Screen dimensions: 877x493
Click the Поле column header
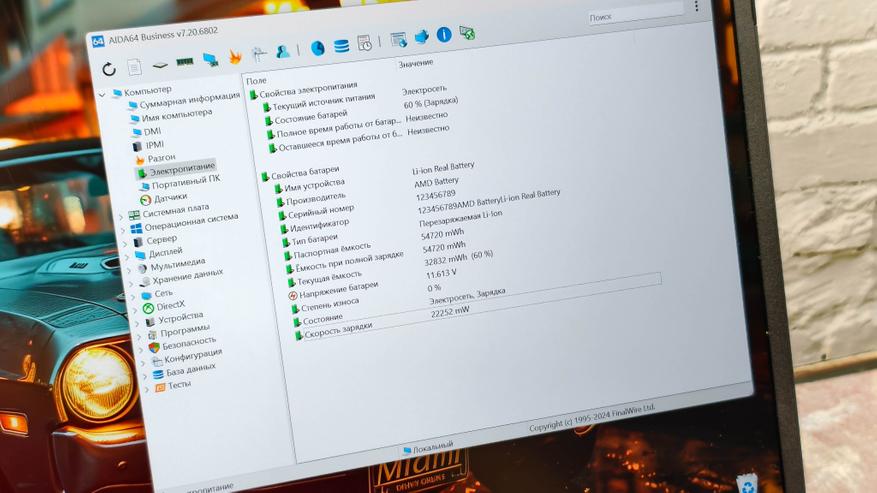point(256,81)
